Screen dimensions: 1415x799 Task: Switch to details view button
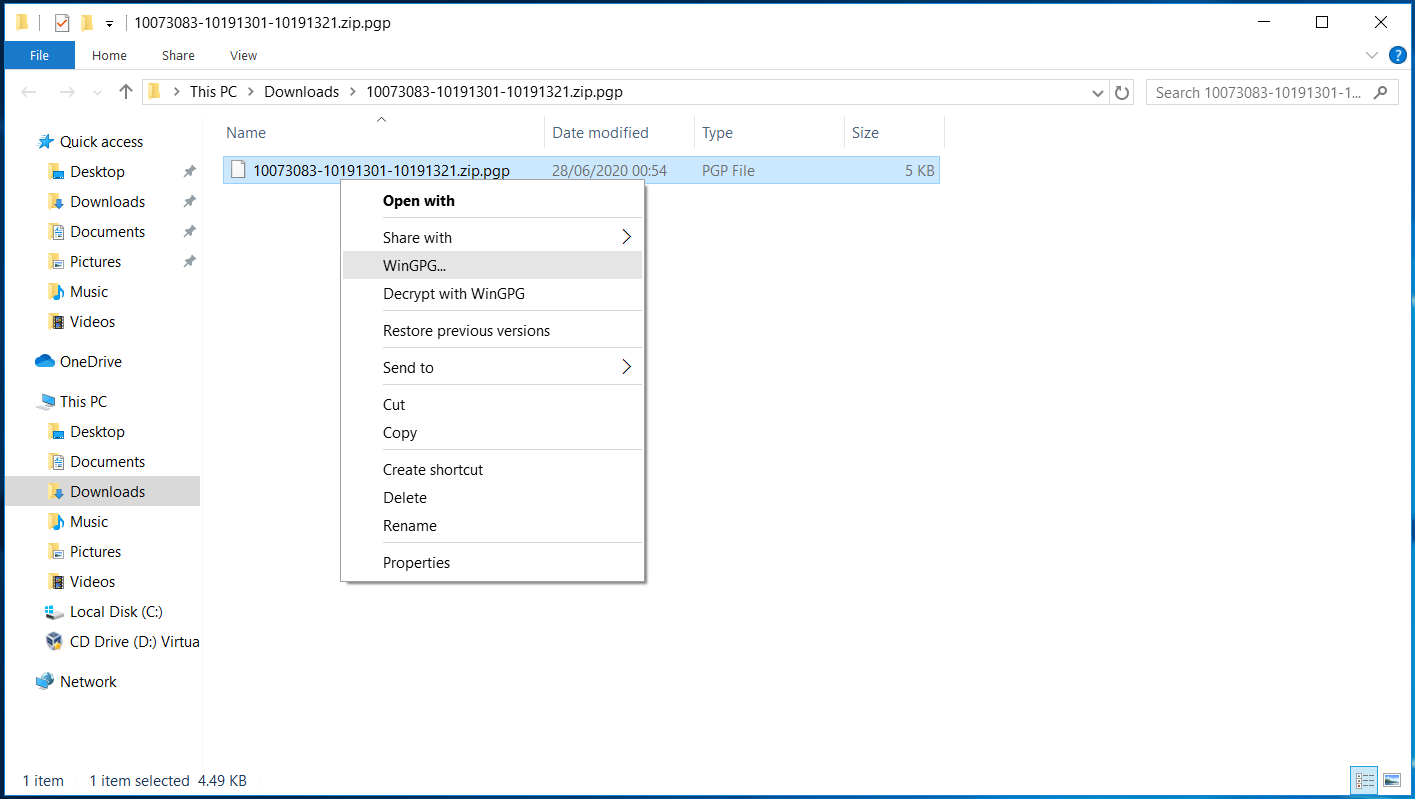[x=1363, y=781]
